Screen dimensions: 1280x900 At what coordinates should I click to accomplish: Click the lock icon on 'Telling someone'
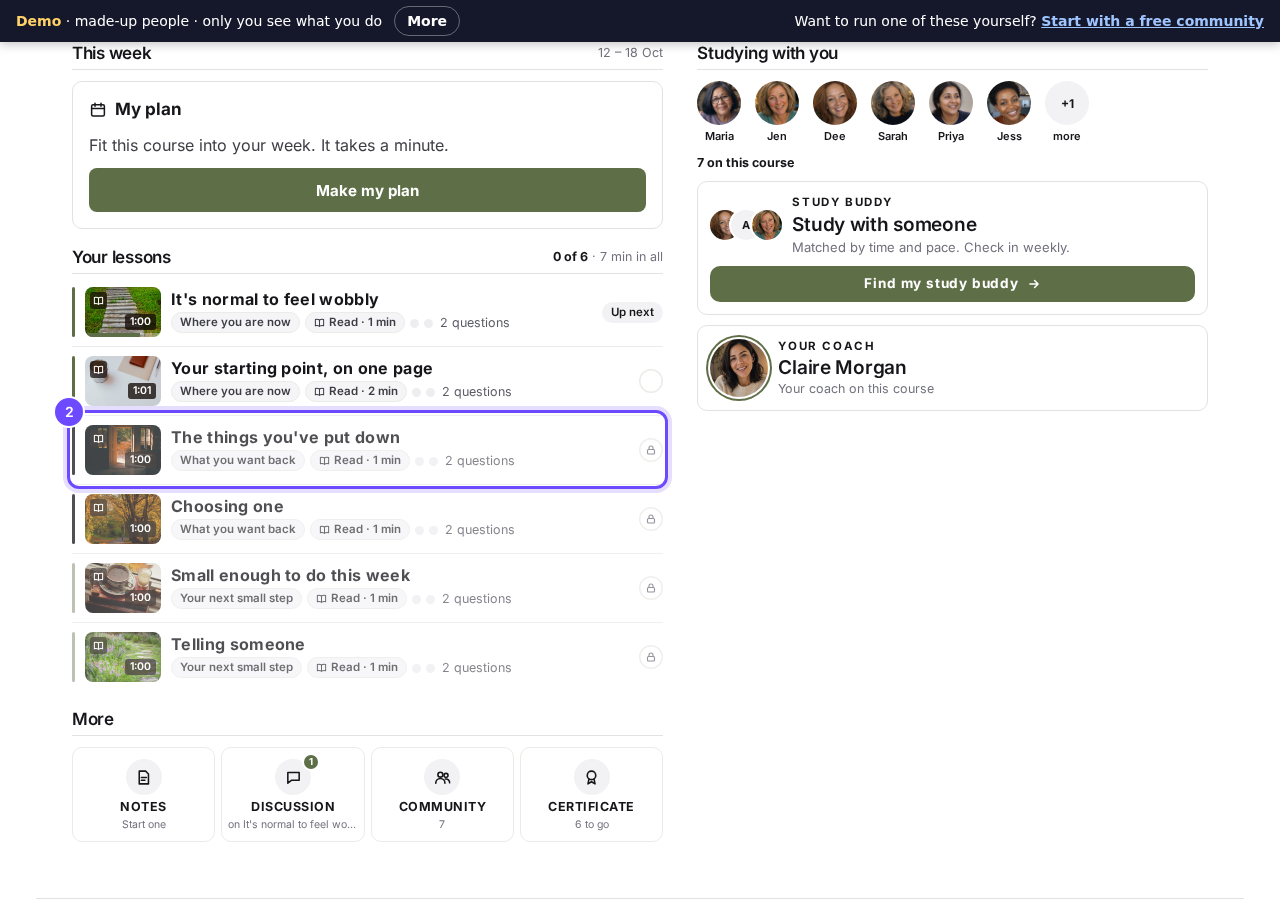pos(651,657)
